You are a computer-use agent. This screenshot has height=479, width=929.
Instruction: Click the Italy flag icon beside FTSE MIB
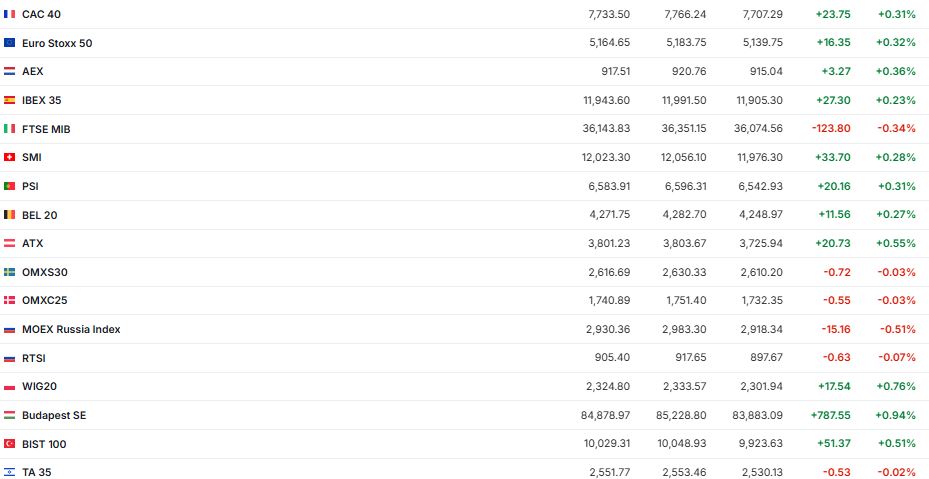click(9, 129)
